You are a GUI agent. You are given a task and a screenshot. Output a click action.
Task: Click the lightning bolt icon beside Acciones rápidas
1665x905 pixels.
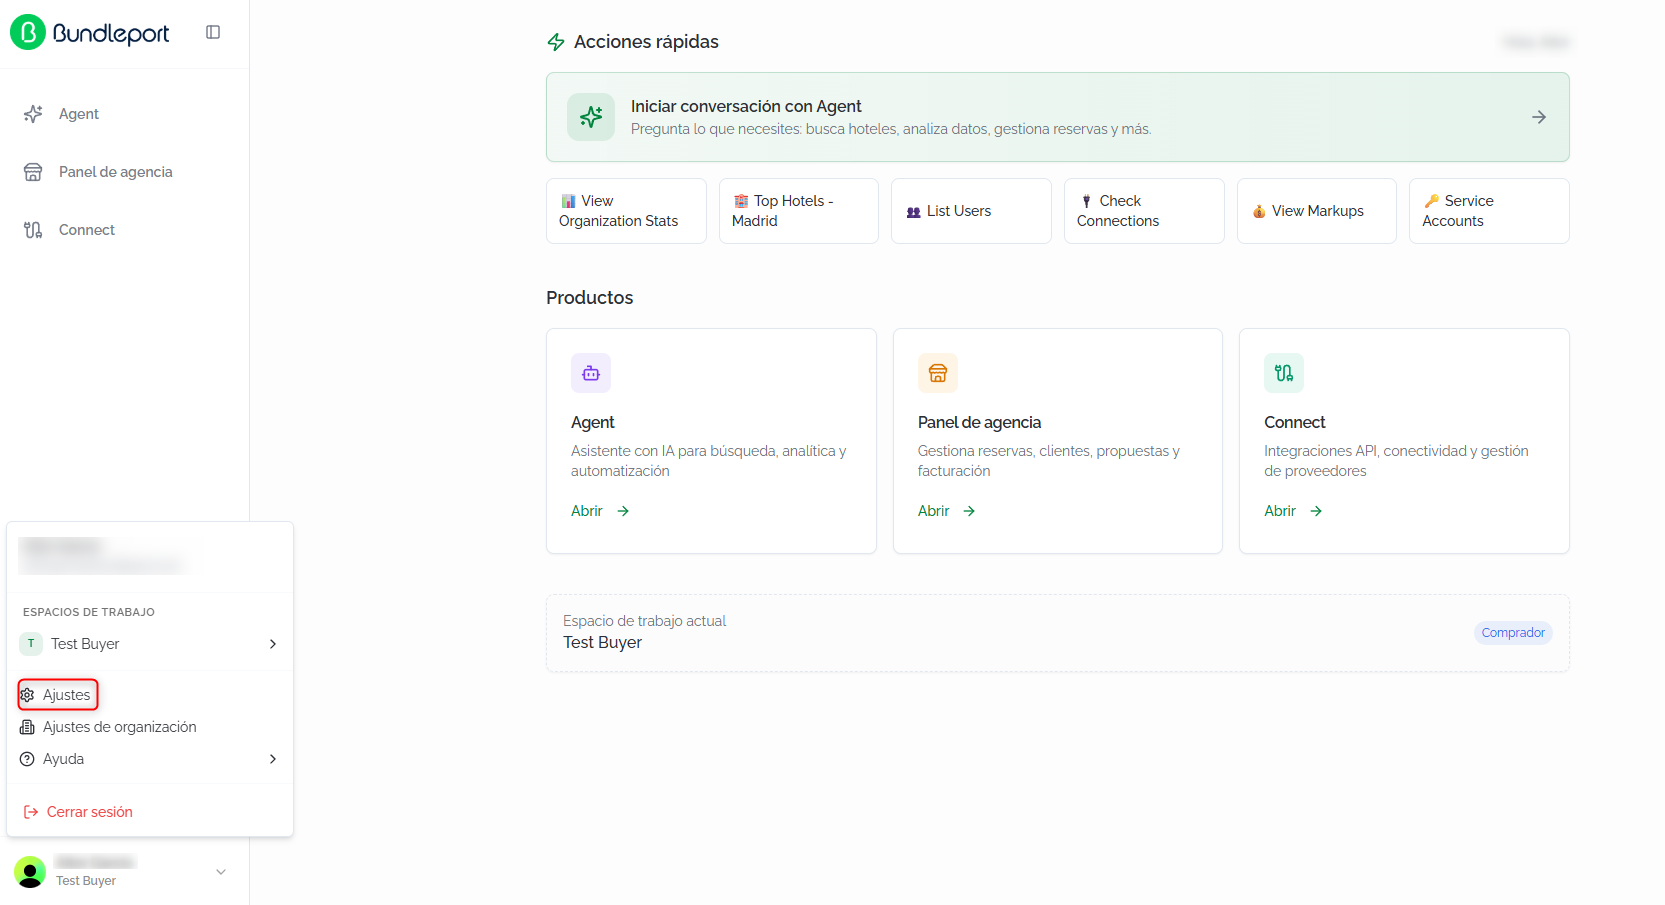(x=556, y=42)
